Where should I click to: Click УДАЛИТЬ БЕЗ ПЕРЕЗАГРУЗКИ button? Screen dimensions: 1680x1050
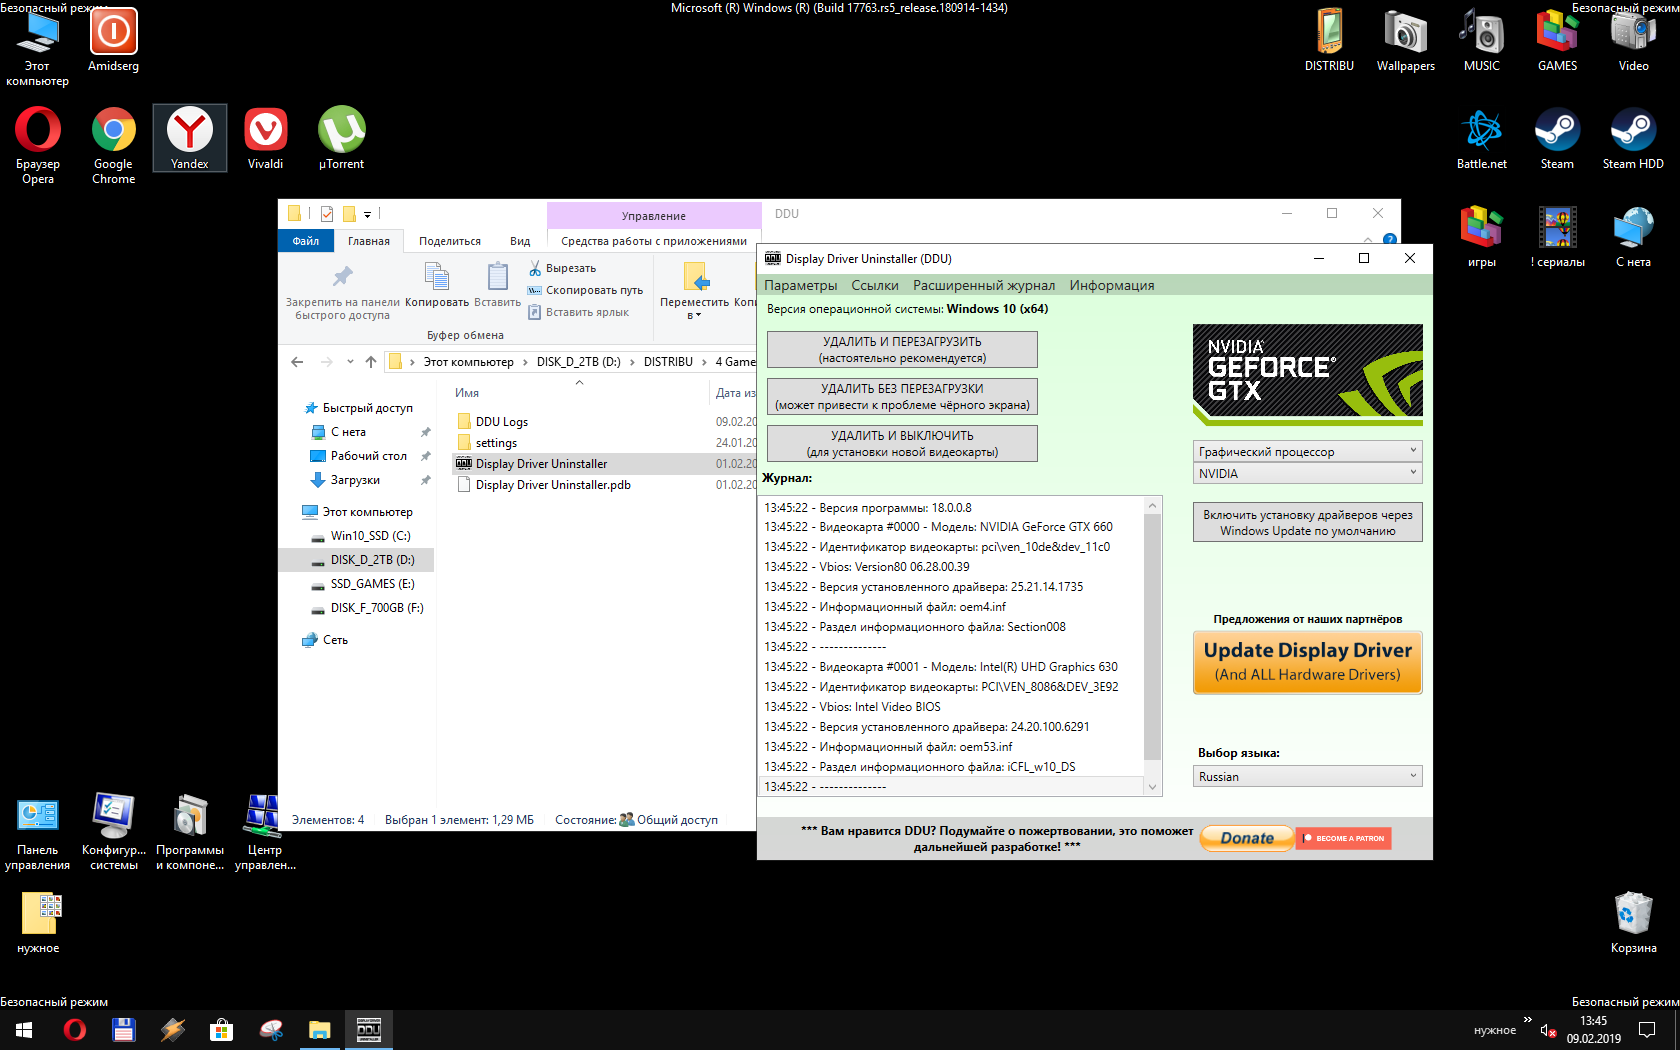click(902, 396)
